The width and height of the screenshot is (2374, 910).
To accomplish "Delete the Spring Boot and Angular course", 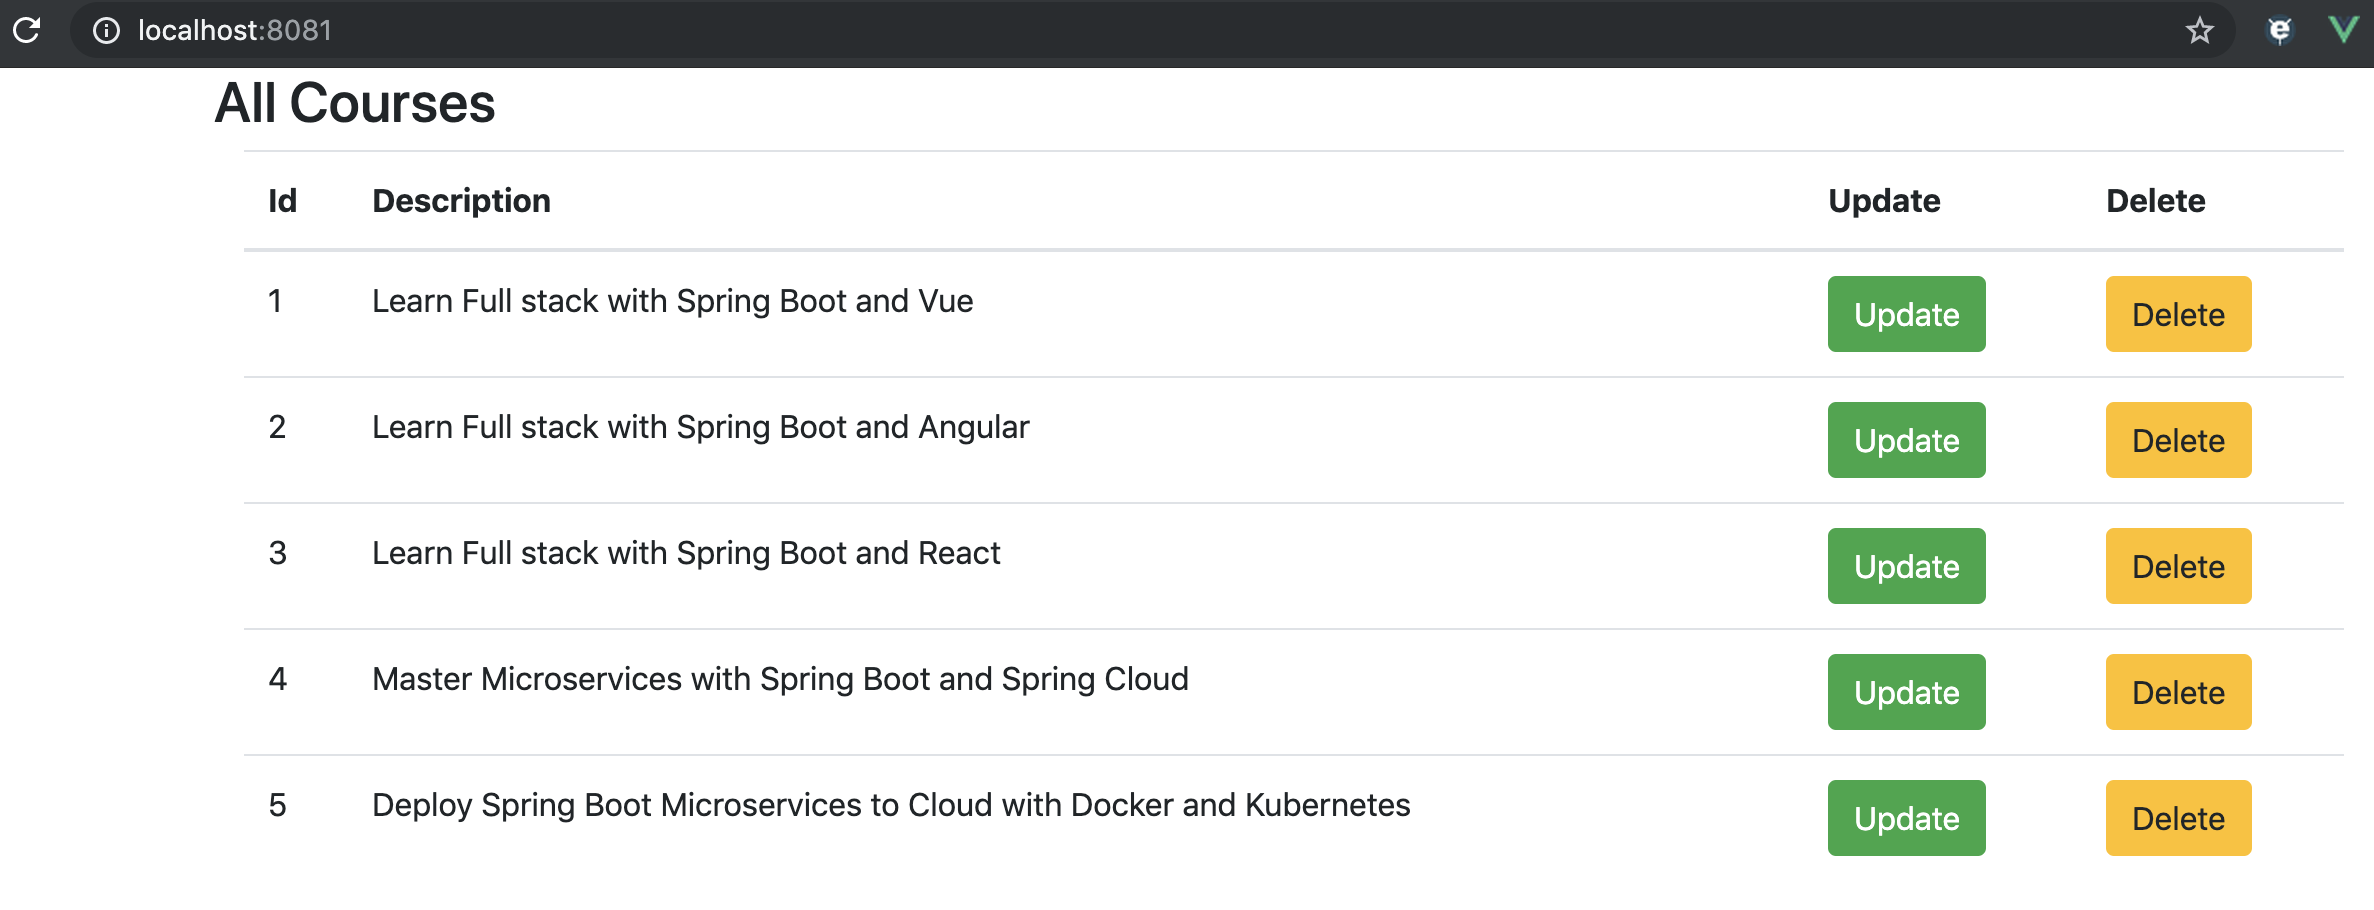I will click(2178, 440).
